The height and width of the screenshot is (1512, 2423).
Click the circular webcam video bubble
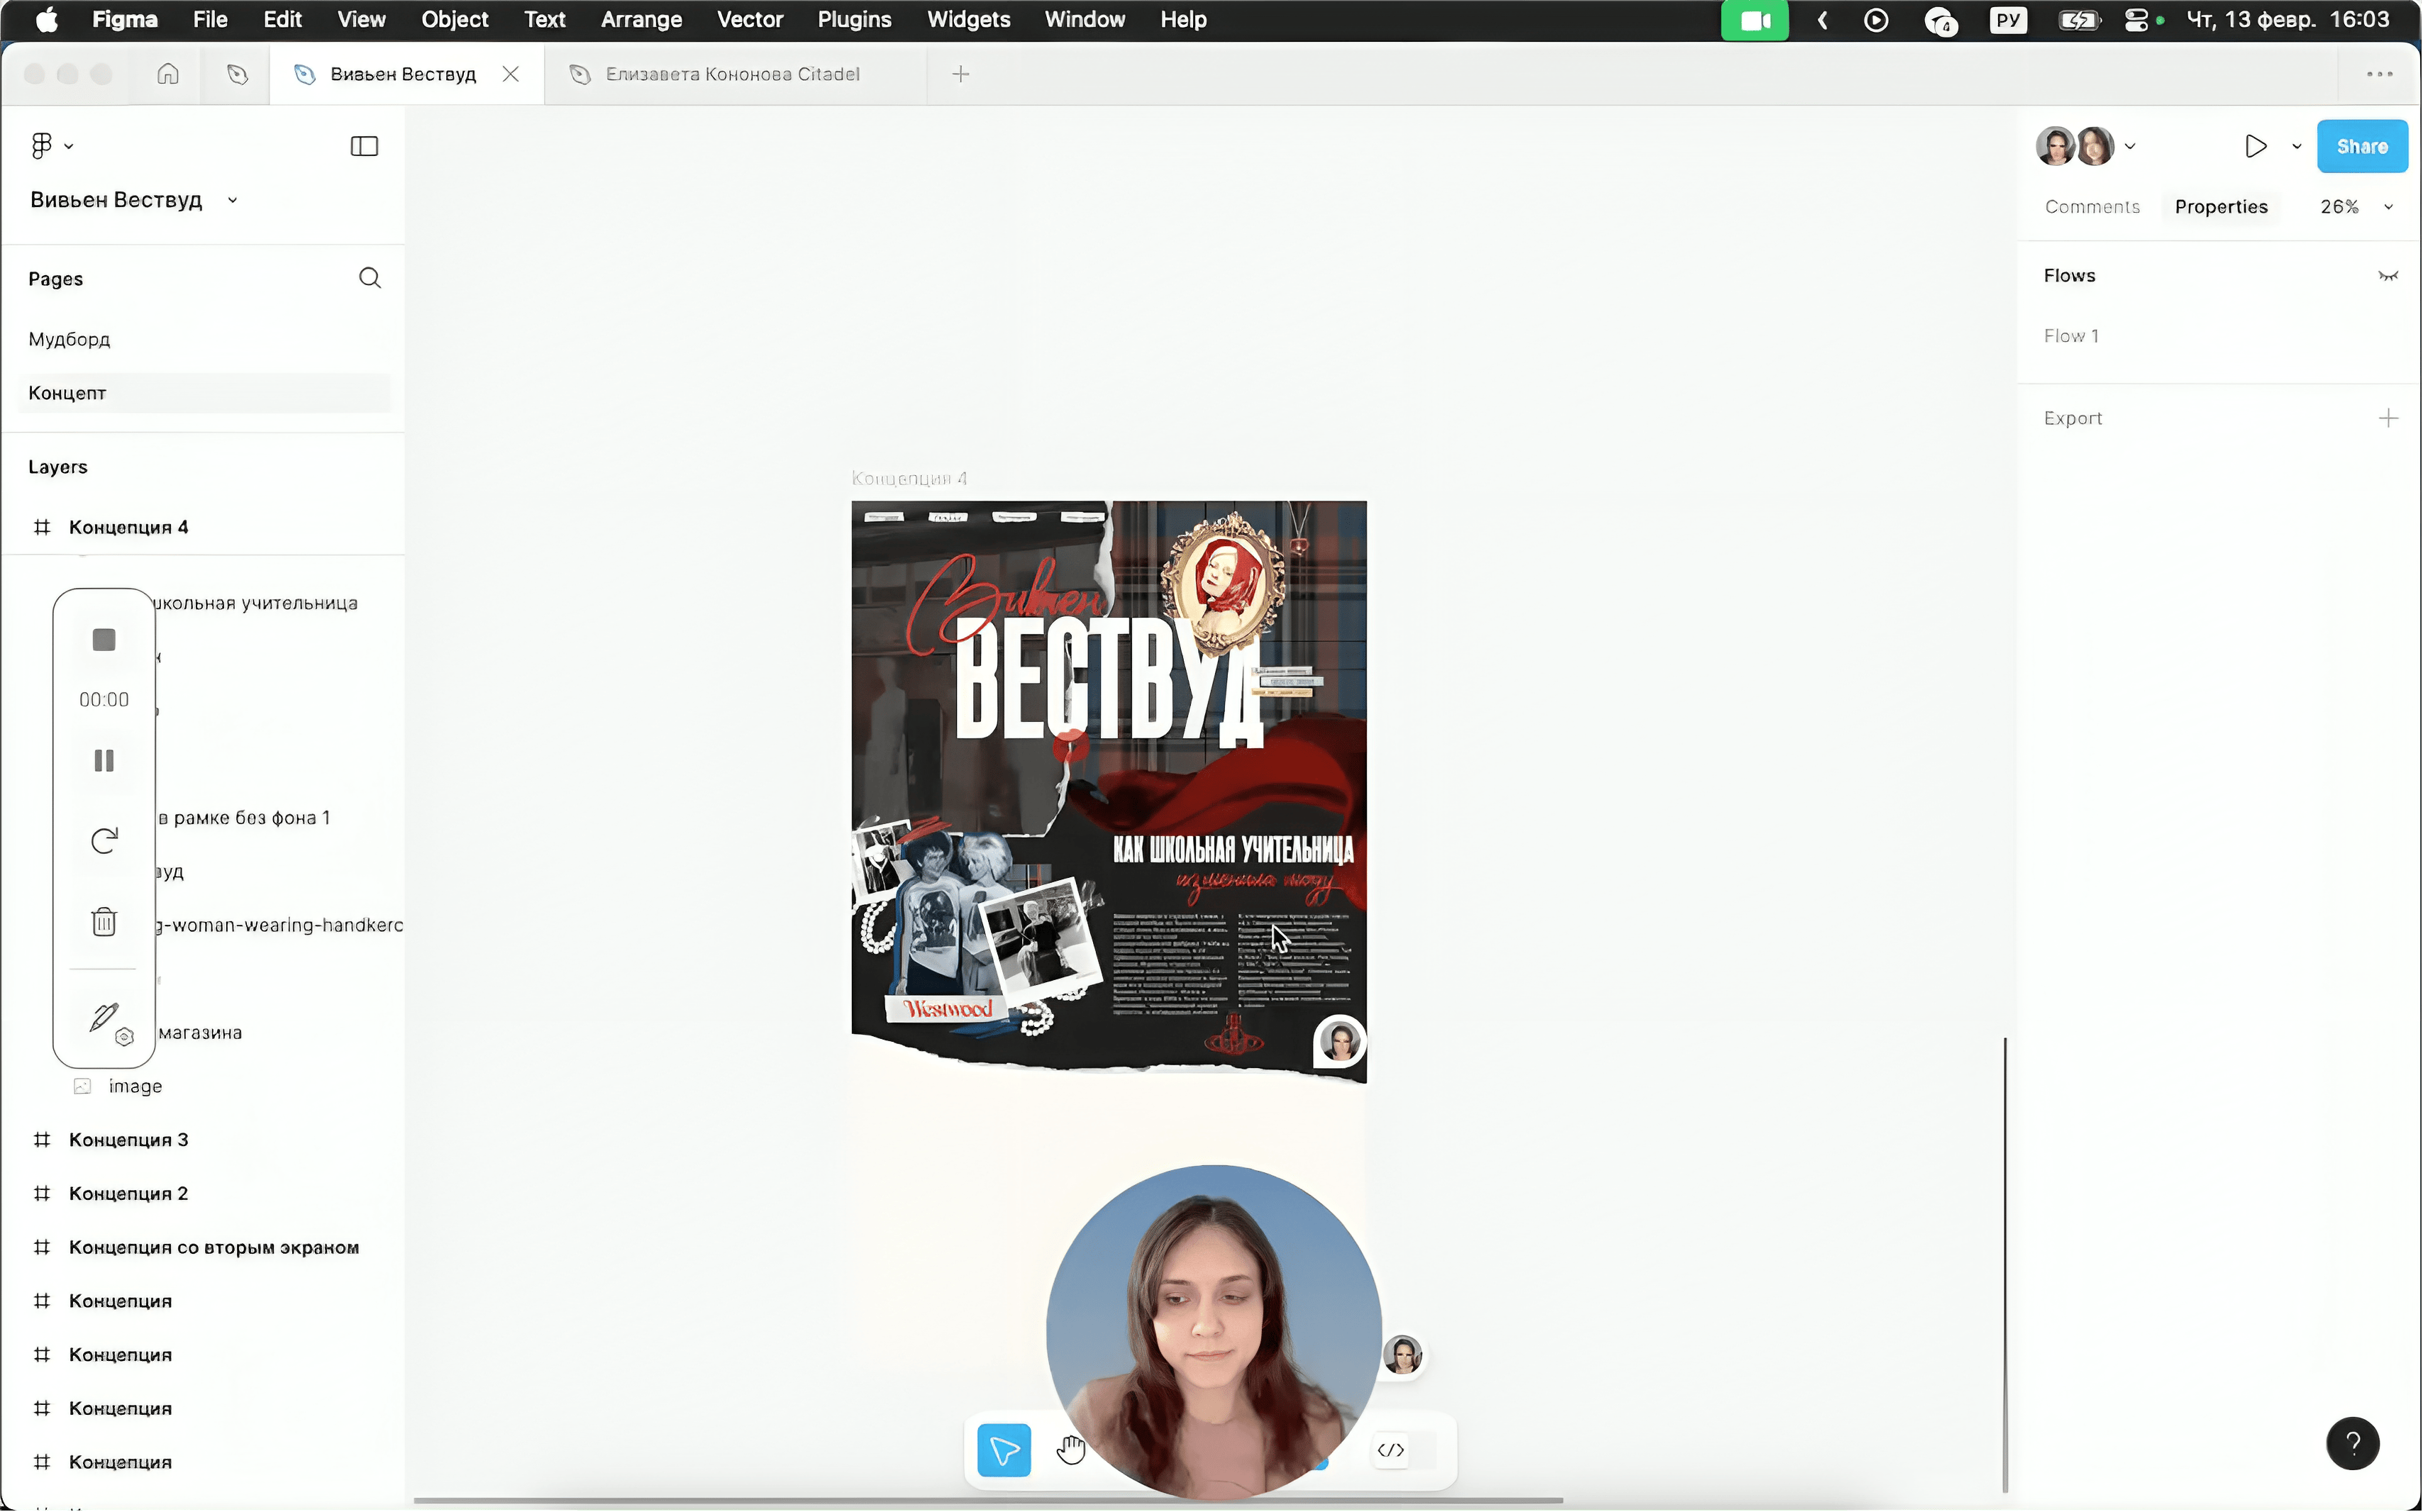pos(1213,1333)
